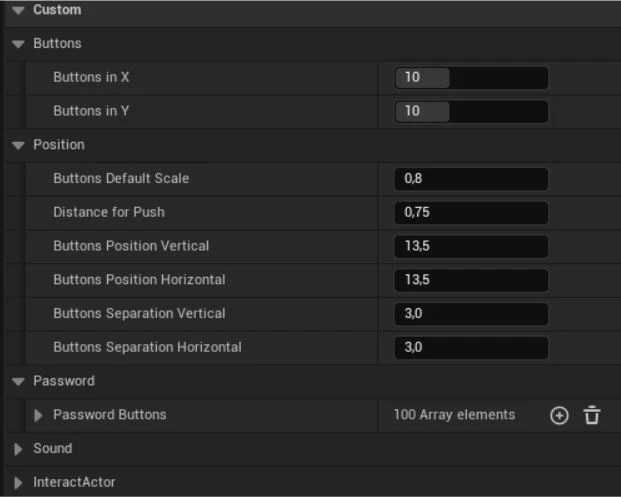Collapse the Password section
Screen dimensions: 621x498
[x=18, y=382]
